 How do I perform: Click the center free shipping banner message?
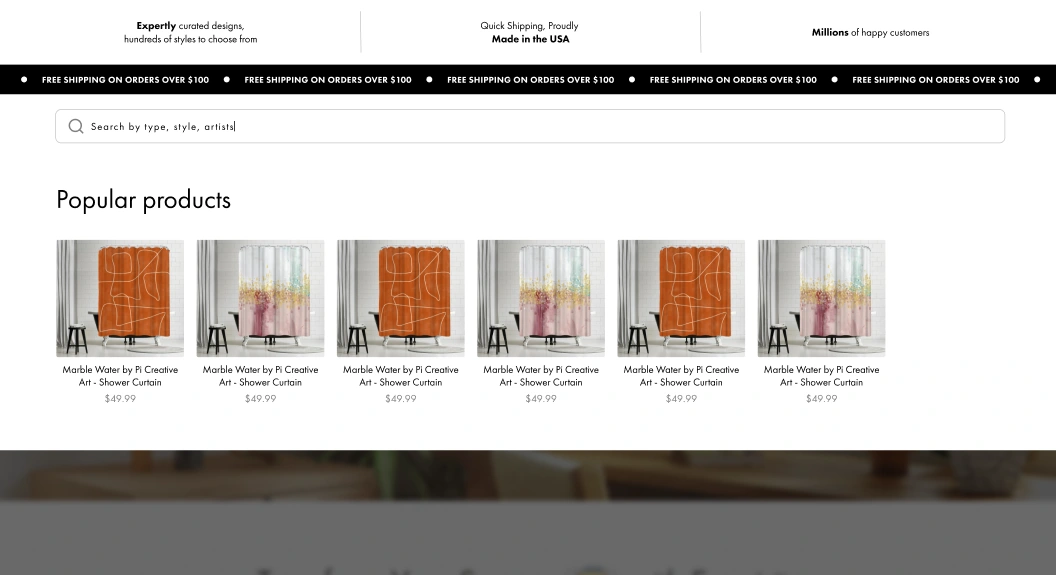tap(531, 79)
